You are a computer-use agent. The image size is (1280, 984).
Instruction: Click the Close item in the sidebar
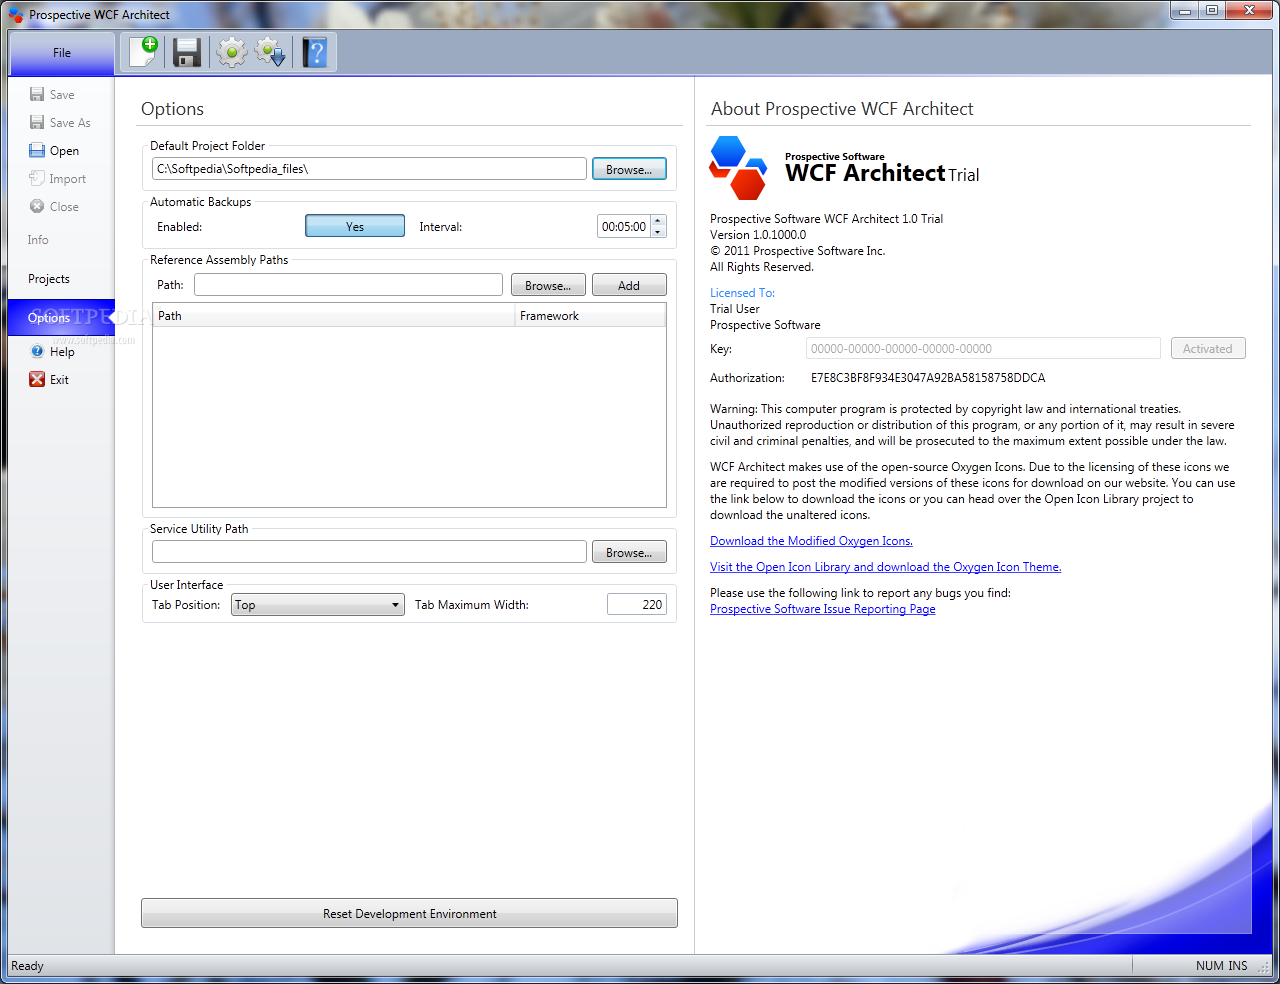click(x=54, y=207)
